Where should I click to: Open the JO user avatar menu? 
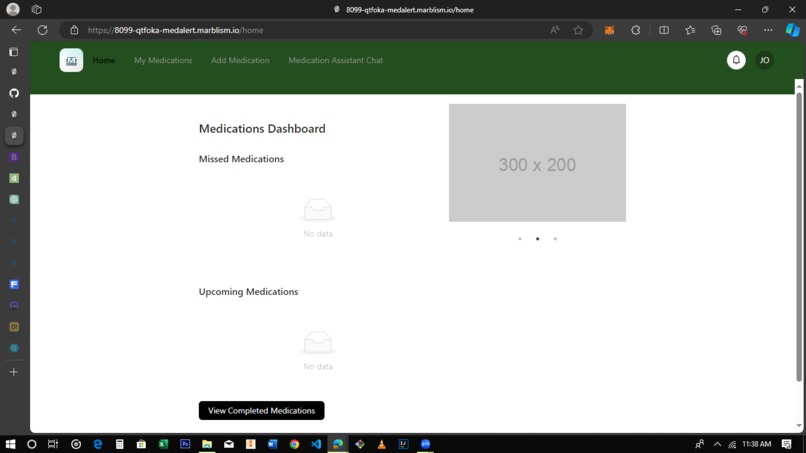coord(764,60)
